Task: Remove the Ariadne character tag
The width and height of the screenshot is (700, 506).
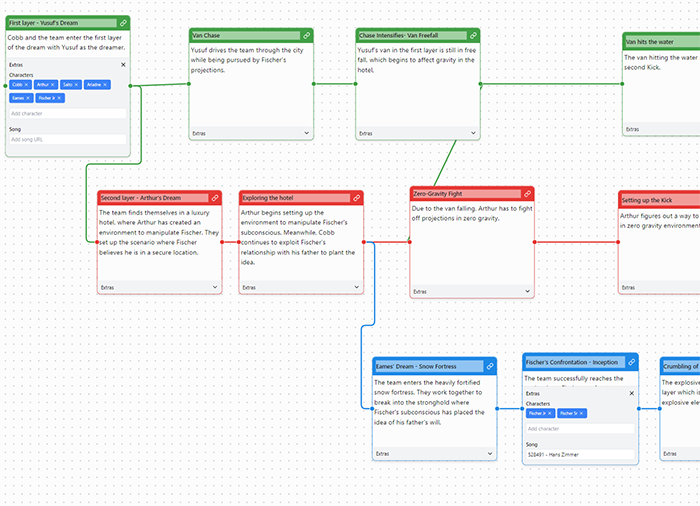Action: (x=107, y=85)
